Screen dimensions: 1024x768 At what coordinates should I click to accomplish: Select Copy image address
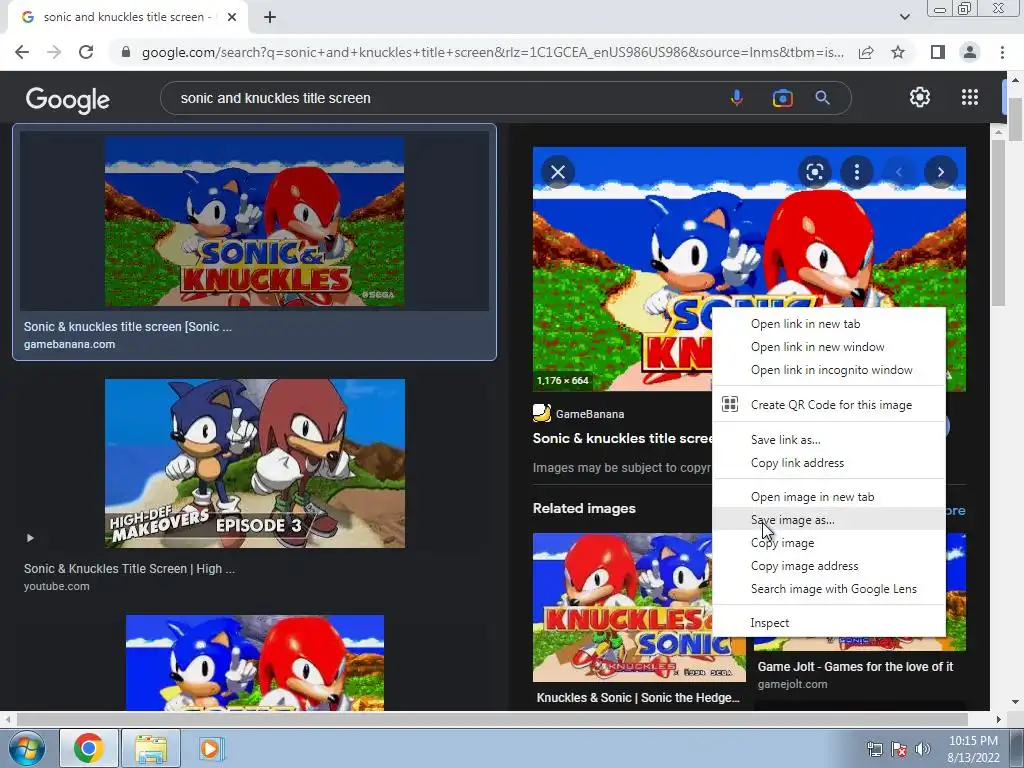pyautogui.click(x=828, y=566)
